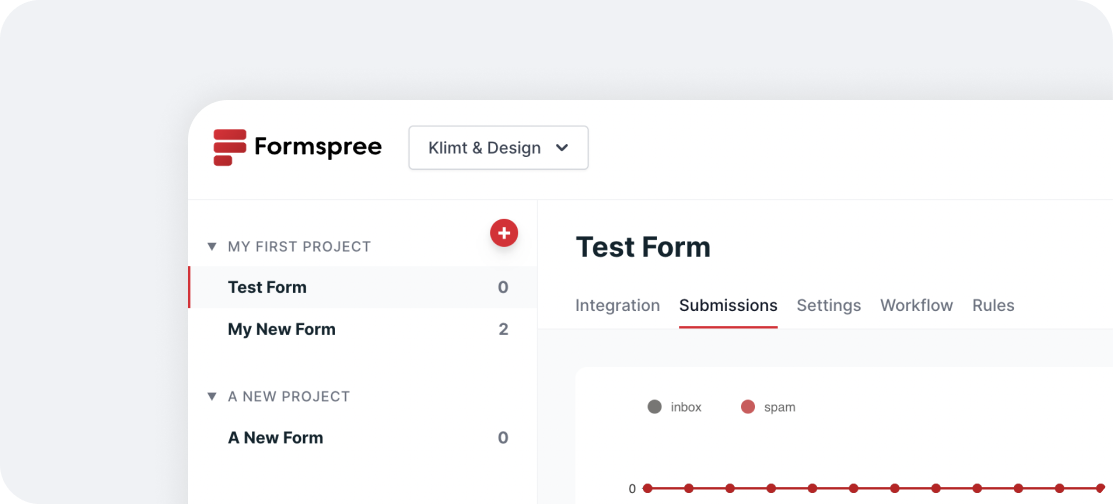Toggle the inbox legend gray dot
This screenshot has width=1113, height=504.
(x=655, y=407)
